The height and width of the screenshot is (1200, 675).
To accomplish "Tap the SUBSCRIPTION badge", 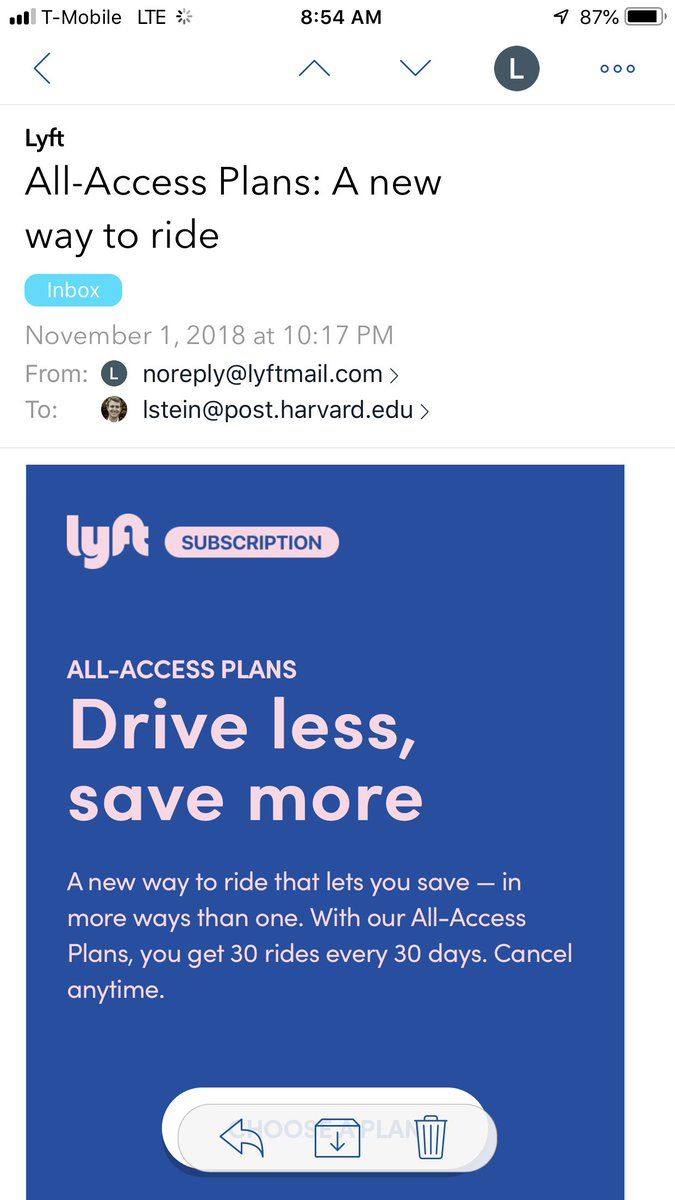I will 251,543.
